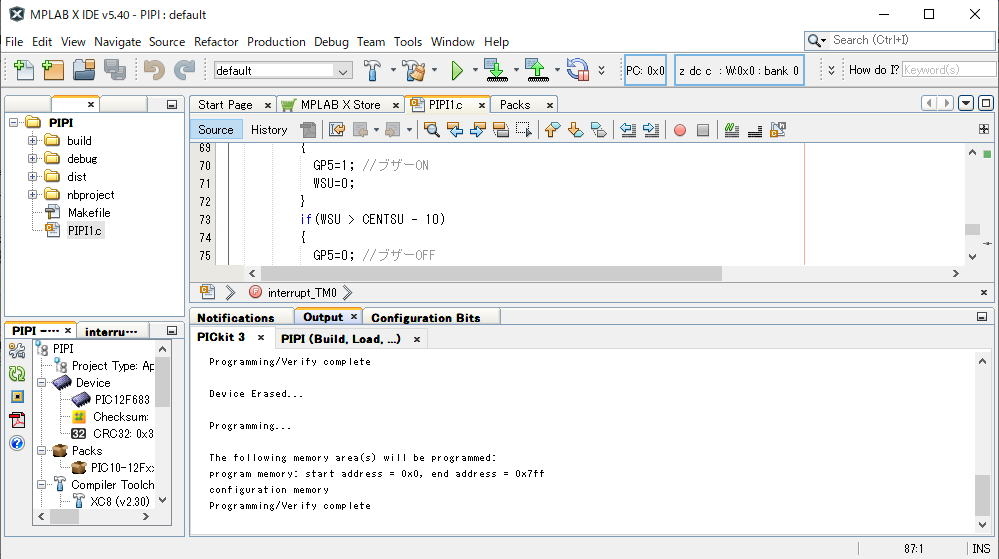The height and width of the screenshot is (559, 999).
Task: Click the dashboard project properties icon
Action: coord(17,350)
